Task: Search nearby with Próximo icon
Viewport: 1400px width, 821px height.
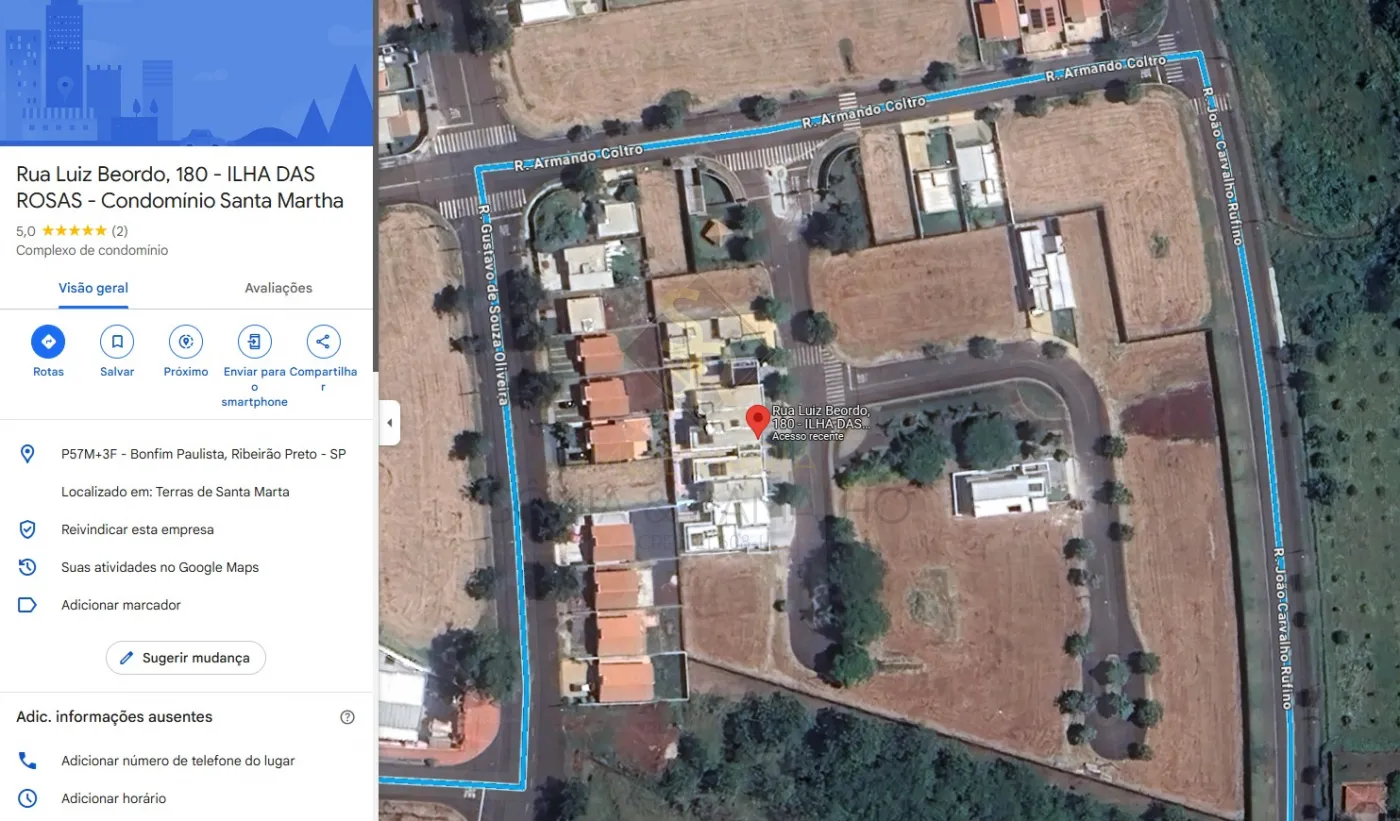Action: (x=186, y=342)
